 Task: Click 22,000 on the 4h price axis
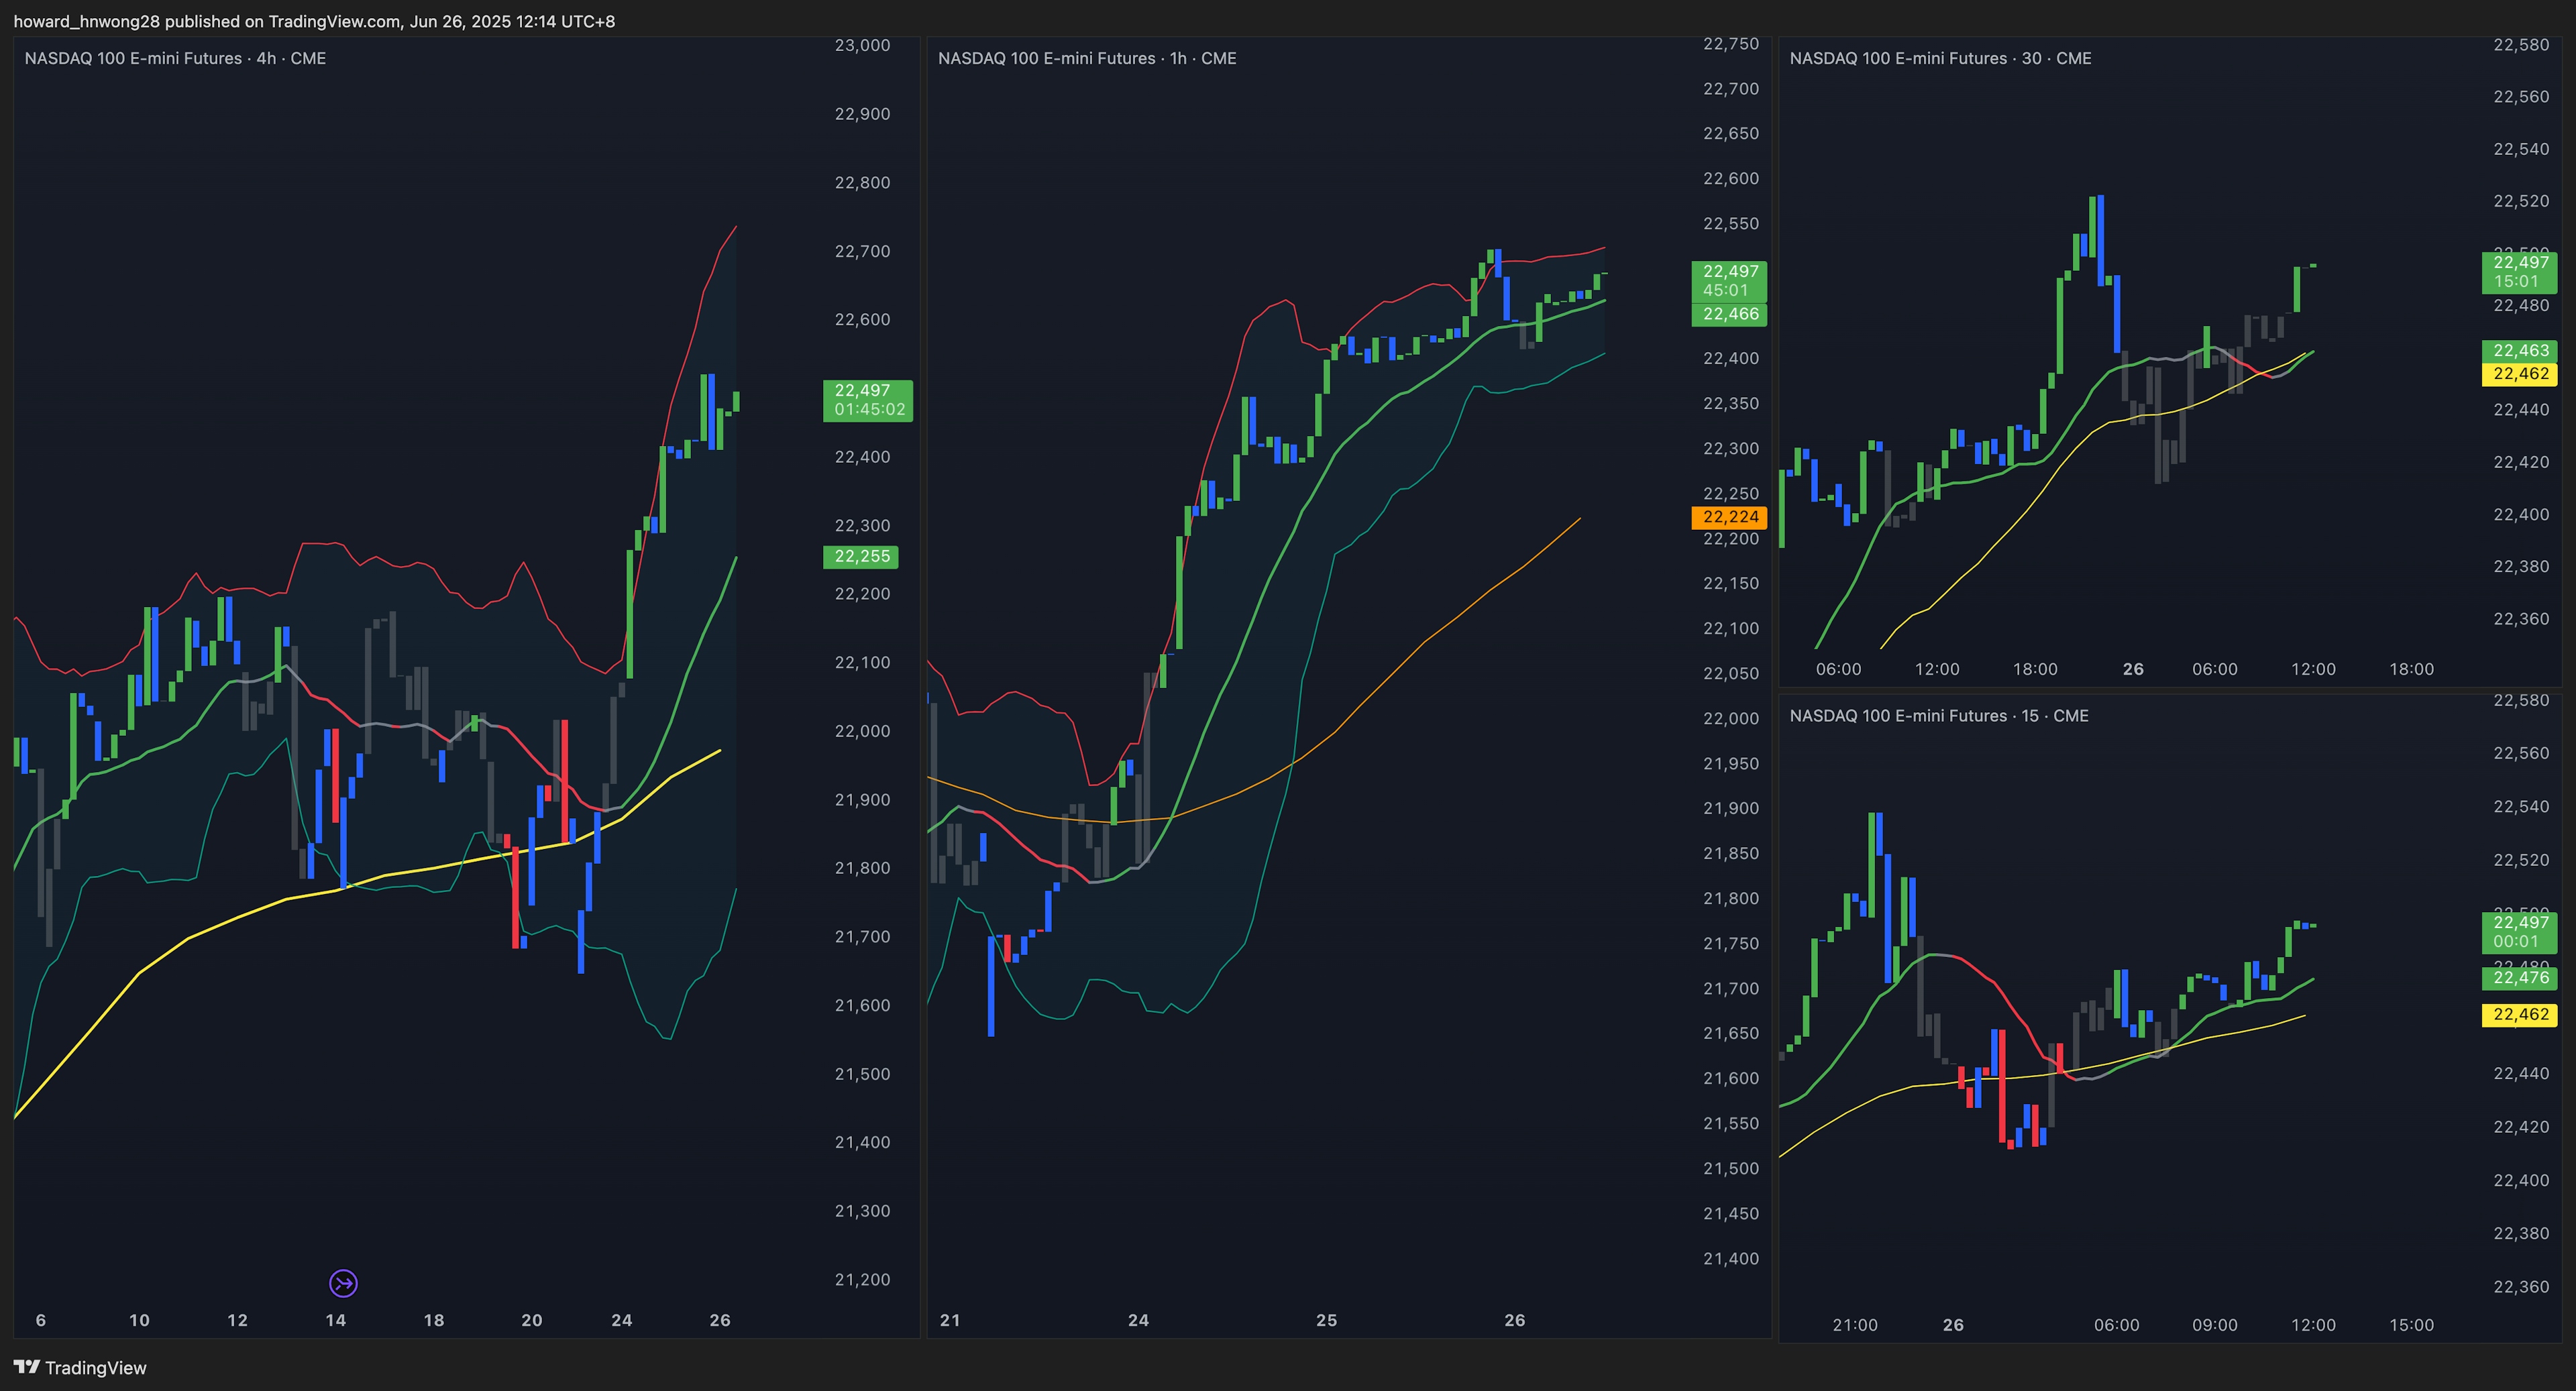click(x=862, y=731)
